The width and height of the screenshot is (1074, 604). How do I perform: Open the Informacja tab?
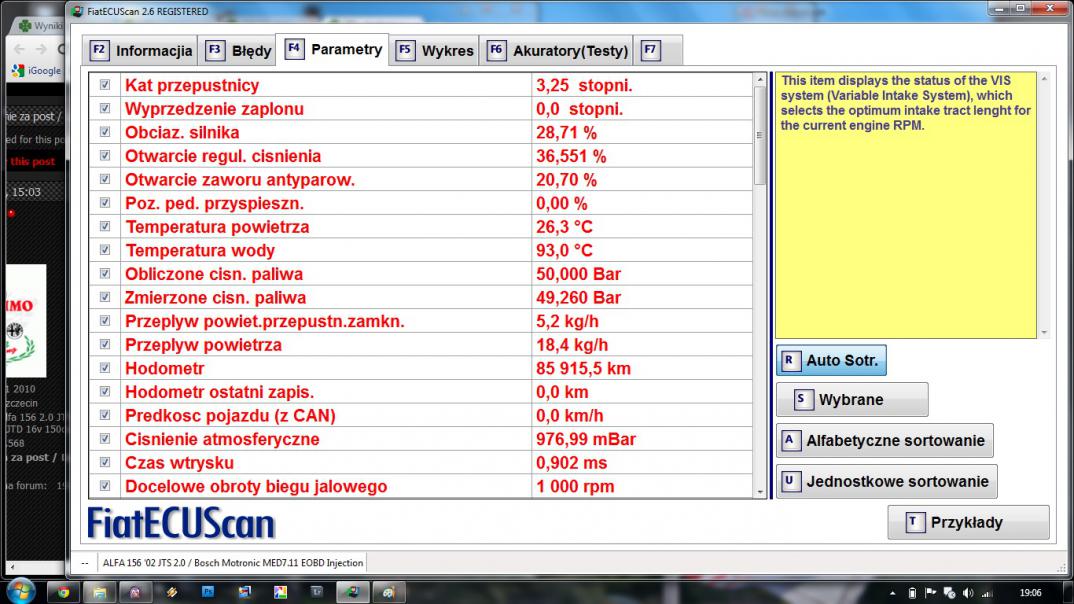click(x=141, y=51)
